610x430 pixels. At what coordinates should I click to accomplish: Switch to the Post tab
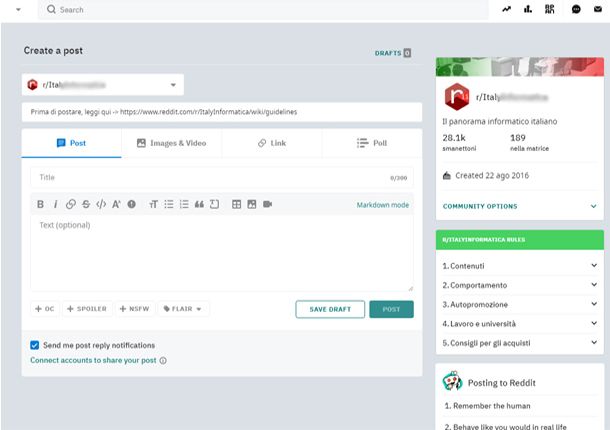pos(71,143)
